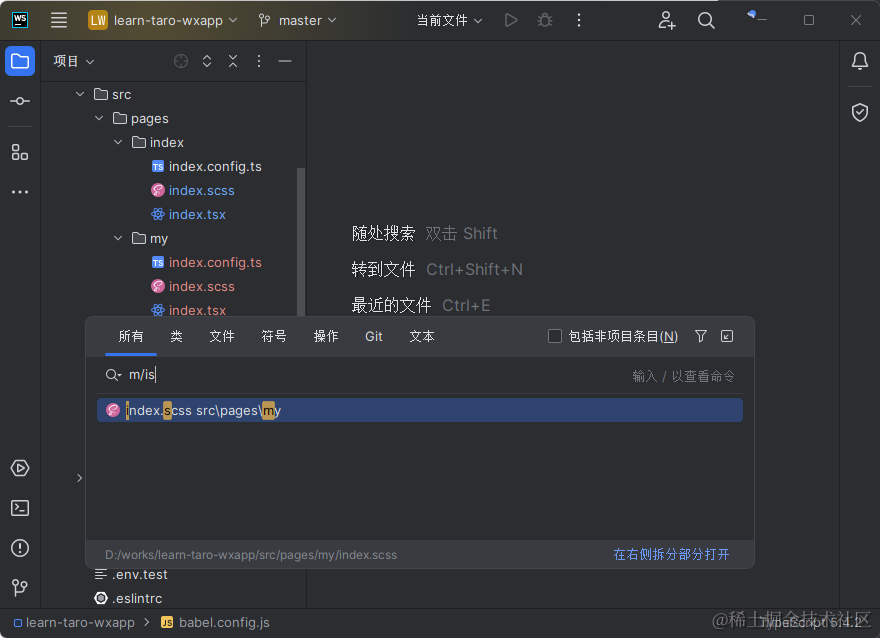Start a Code With Me session
The width and height of the screenshot is (880, 638).
[x=666, y=20]
